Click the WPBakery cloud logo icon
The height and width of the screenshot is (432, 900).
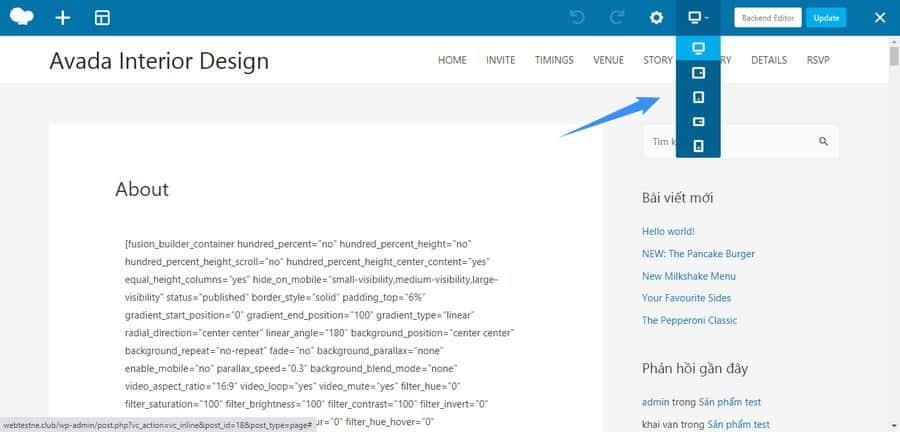coord(22,17)
